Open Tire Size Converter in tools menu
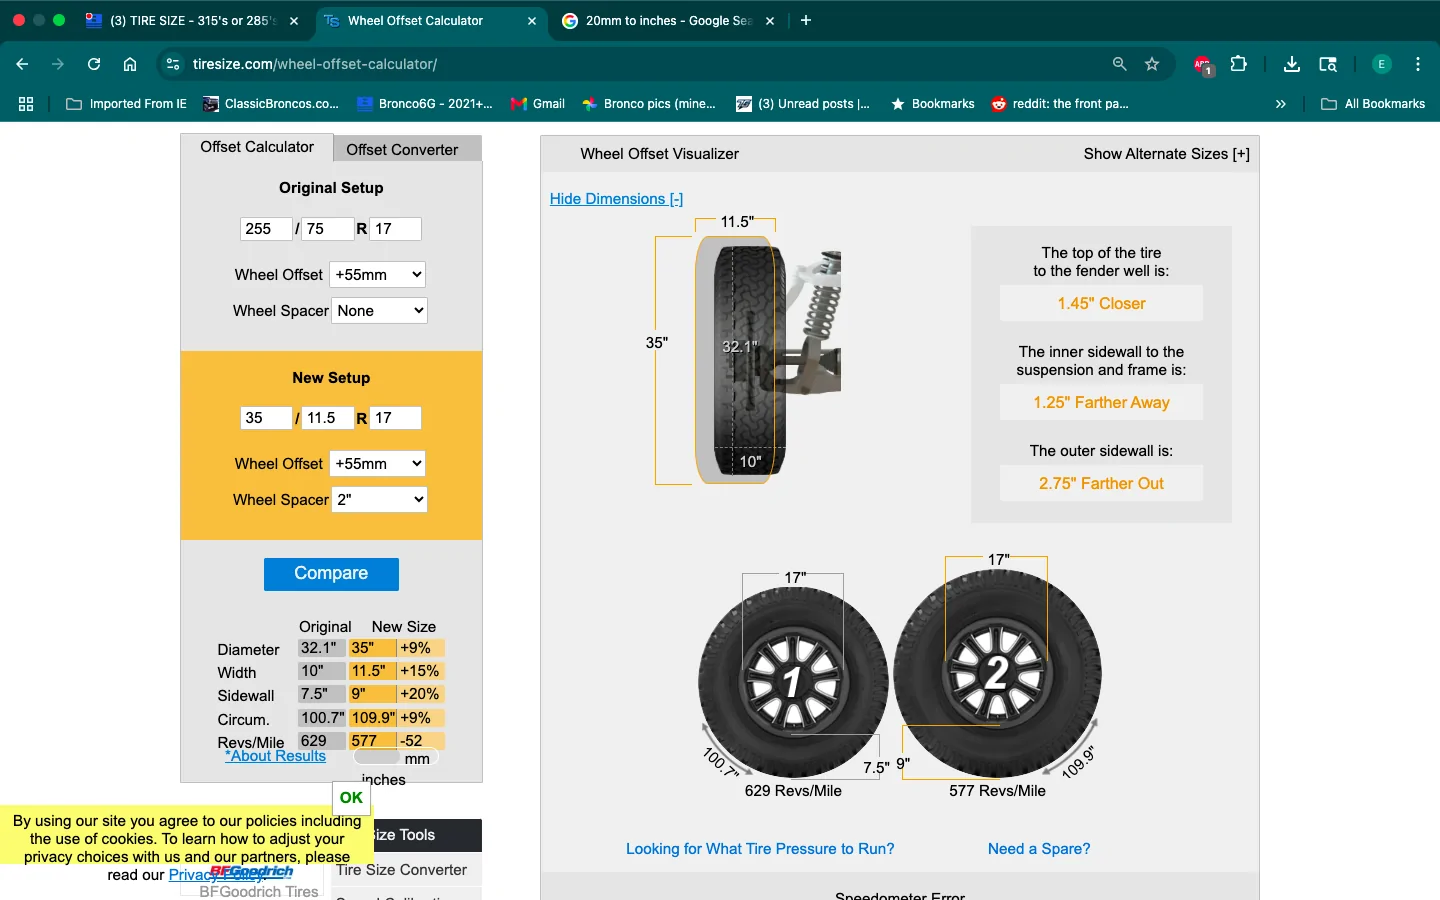Screen dimensions: 1440x900 click(x=402, y=870)
